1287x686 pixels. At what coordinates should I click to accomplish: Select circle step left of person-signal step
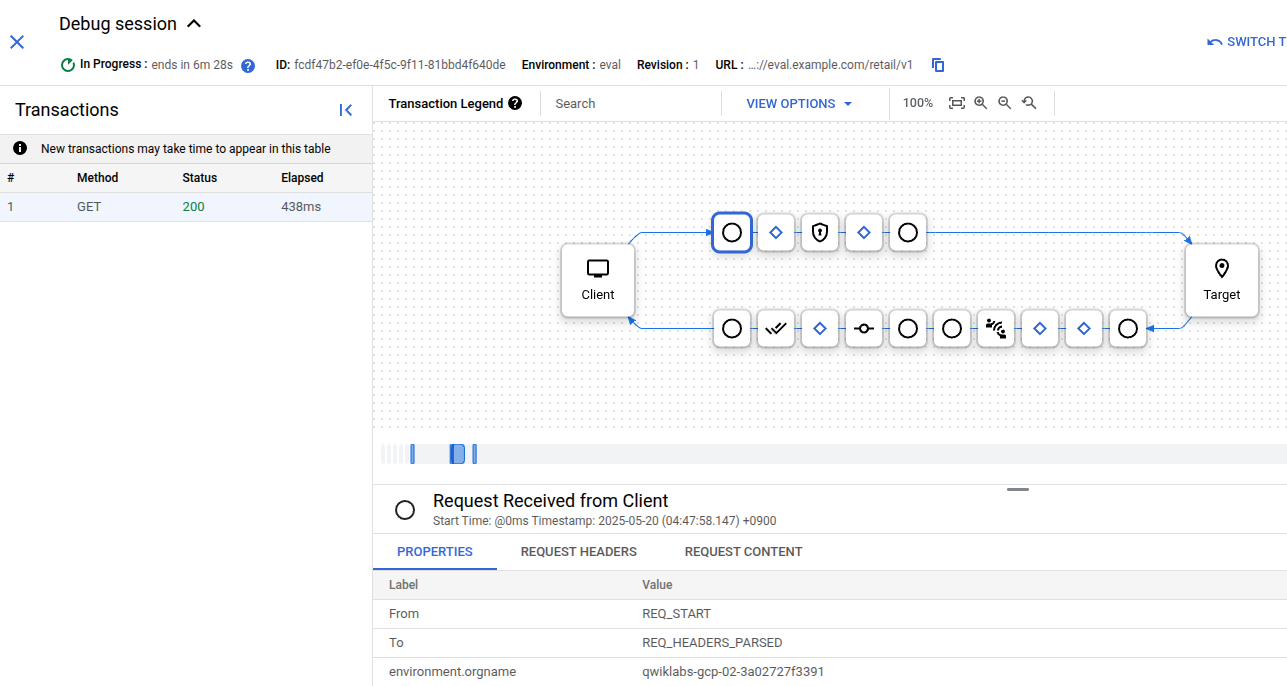(x=952, y=328)
